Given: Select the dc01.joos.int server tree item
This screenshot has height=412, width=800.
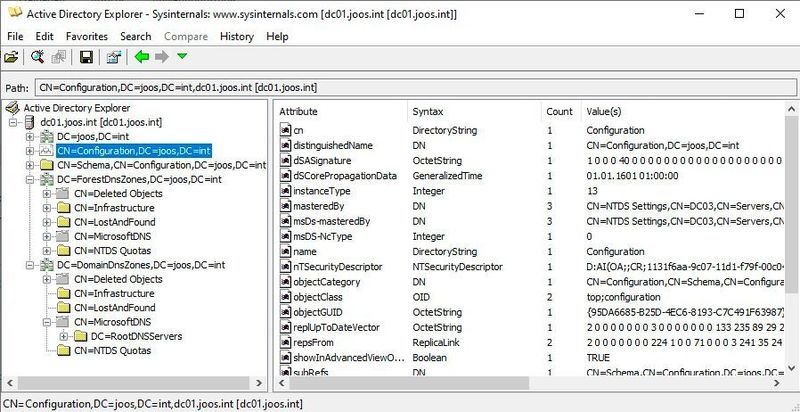Looking at the screenshot, I should point(101,122).
